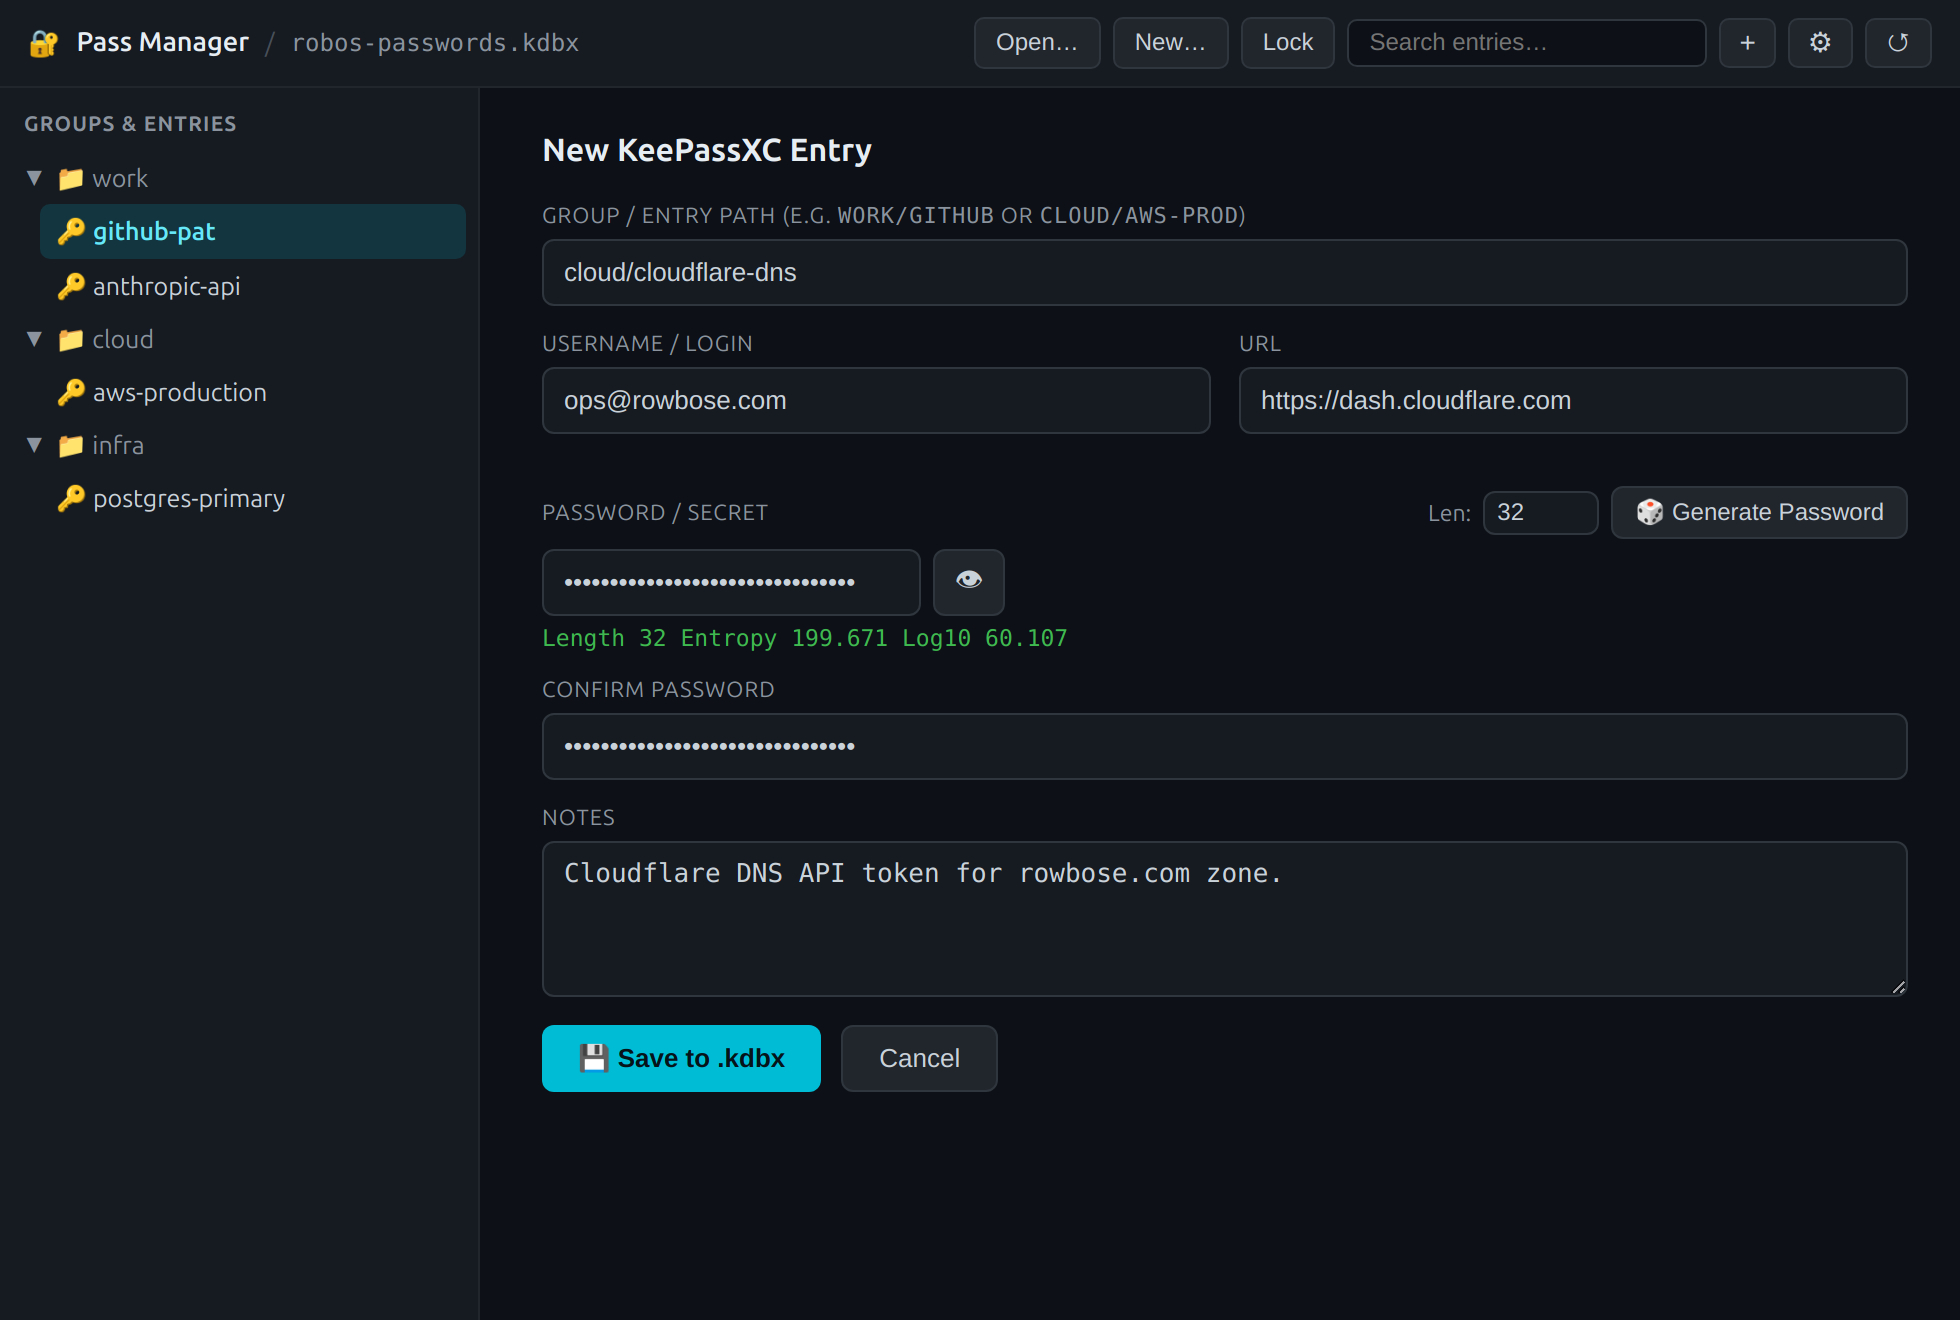Select the cloud group label
This screenshot has width=1960, height=1320.
coord(123,340)
